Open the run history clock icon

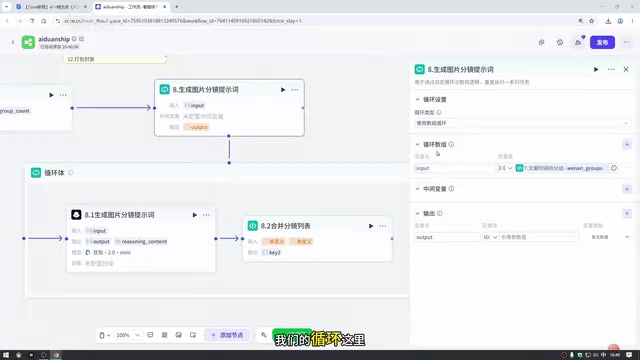pos(560,42)
